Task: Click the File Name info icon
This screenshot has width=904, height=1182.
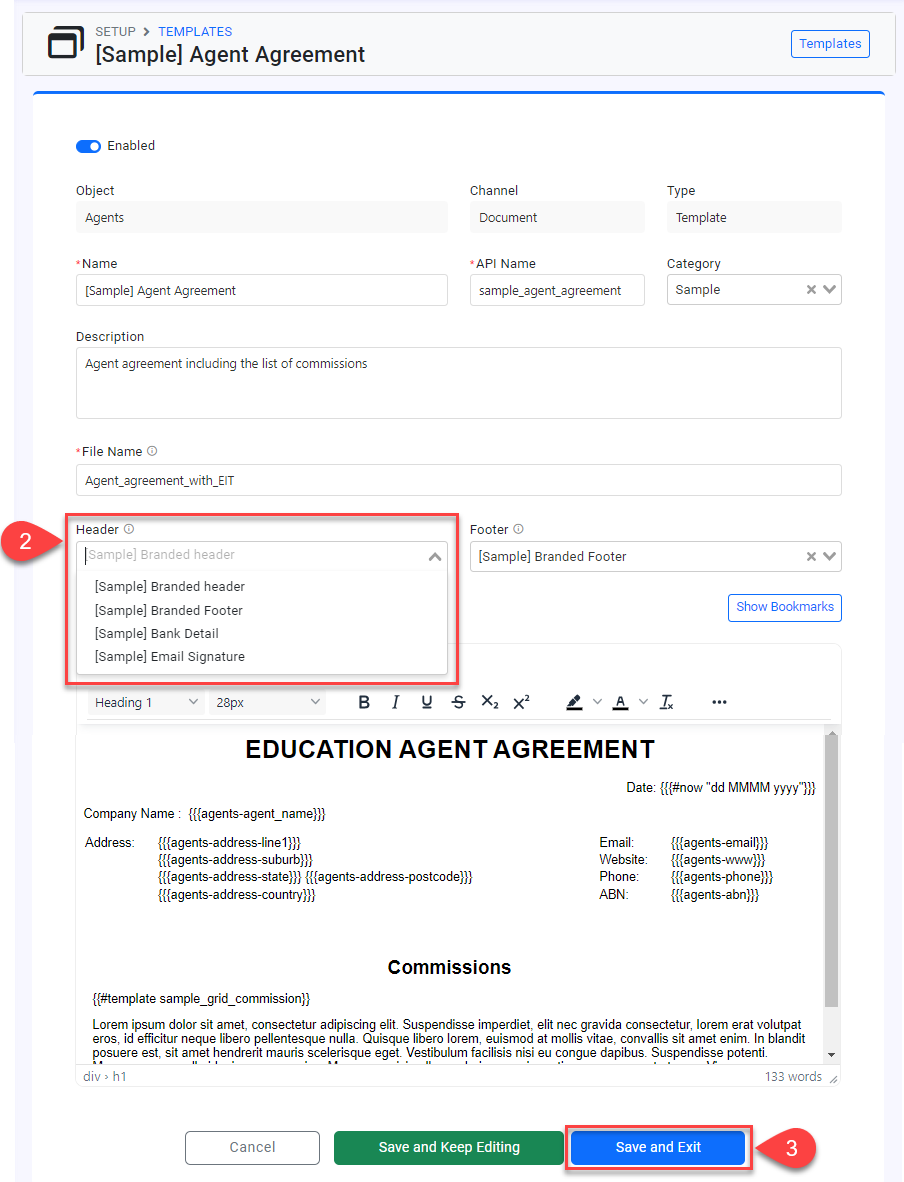Action: [152, 452]
